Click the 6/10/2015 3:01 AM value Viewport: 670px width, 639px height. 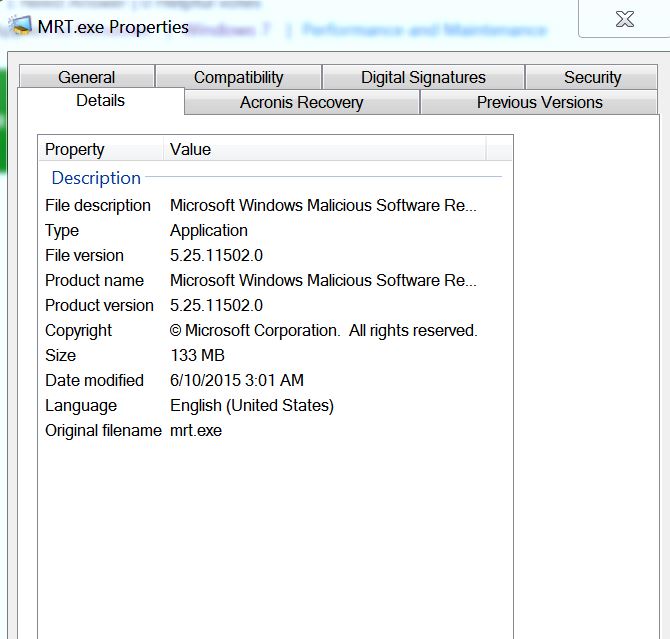click(237, 380)
